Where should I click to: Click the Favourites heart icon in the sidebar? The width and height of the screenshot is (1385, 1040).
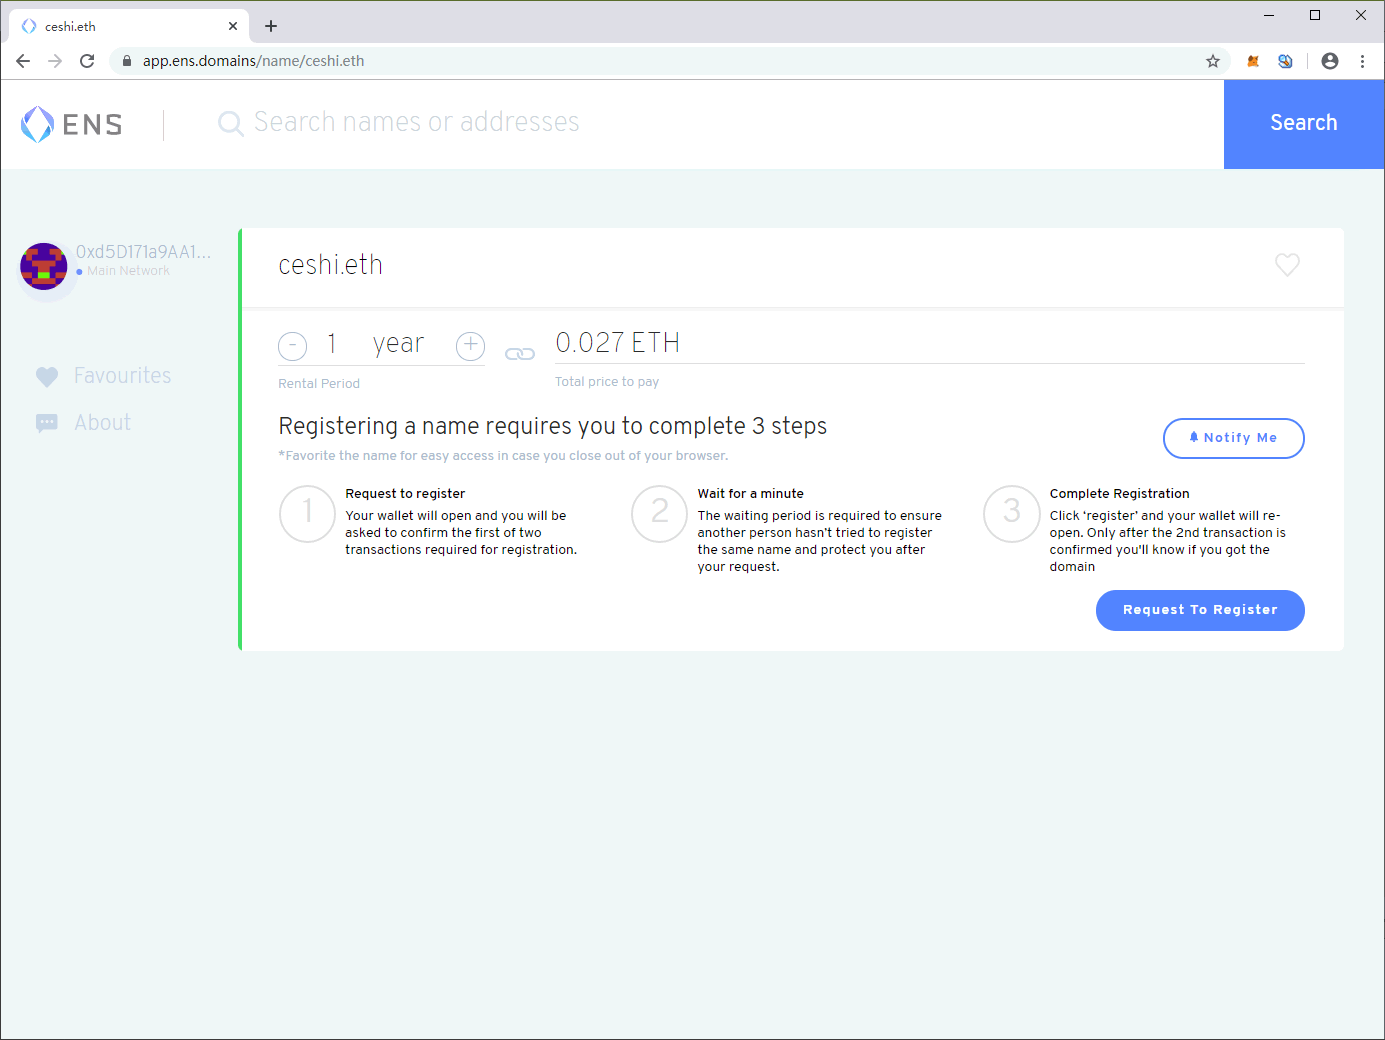coord(47,377)
